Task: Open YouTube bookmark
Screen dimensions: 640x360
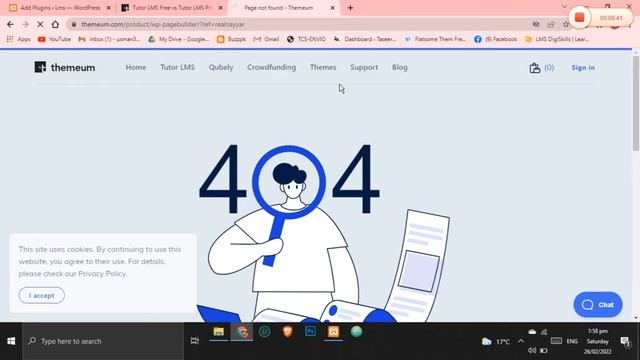Action: [x=54, y=39]
